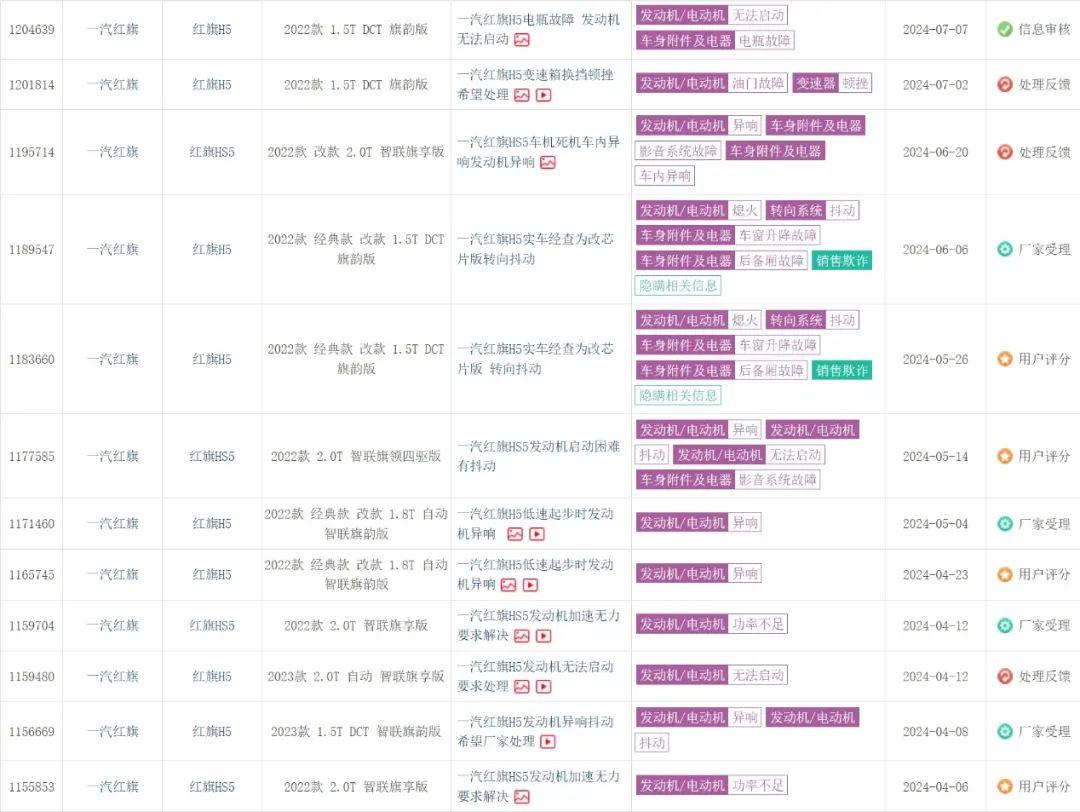Click 隐瞒相关信息 tag in complaint 1183660

(678, 395)
